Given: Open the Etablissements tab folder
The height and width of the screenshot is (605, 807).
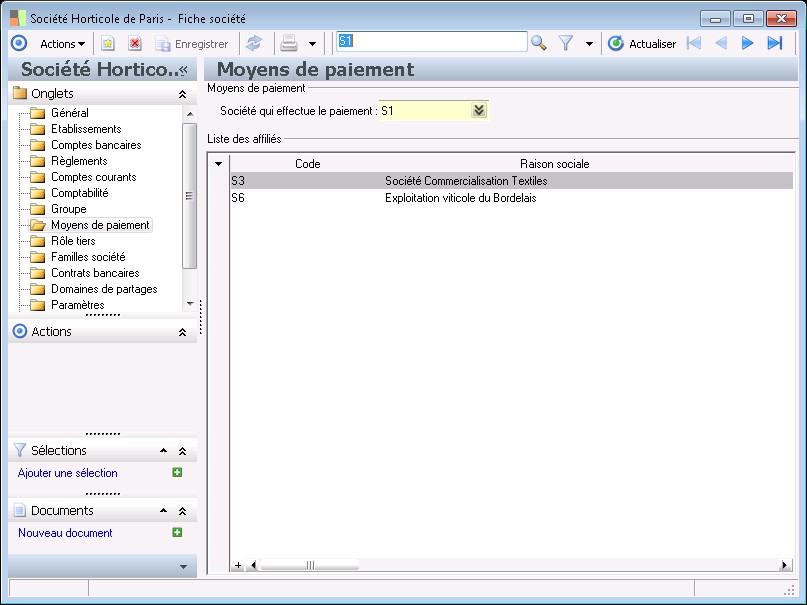Looking at the screenshot, I should (86, 129).
